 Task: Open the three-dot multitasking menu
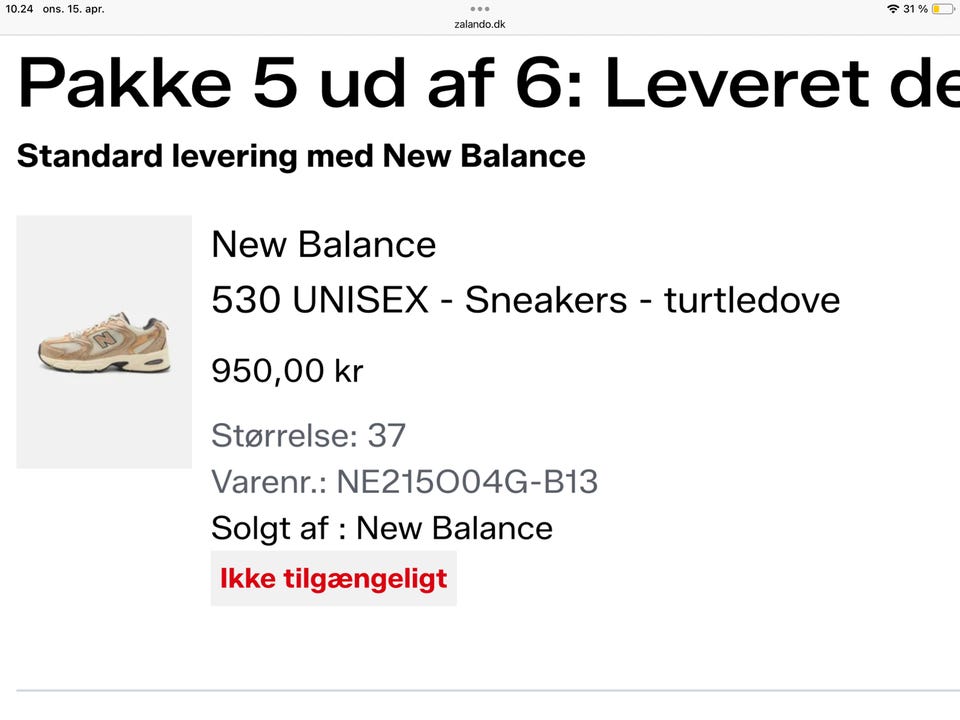(x=480, y=8)
